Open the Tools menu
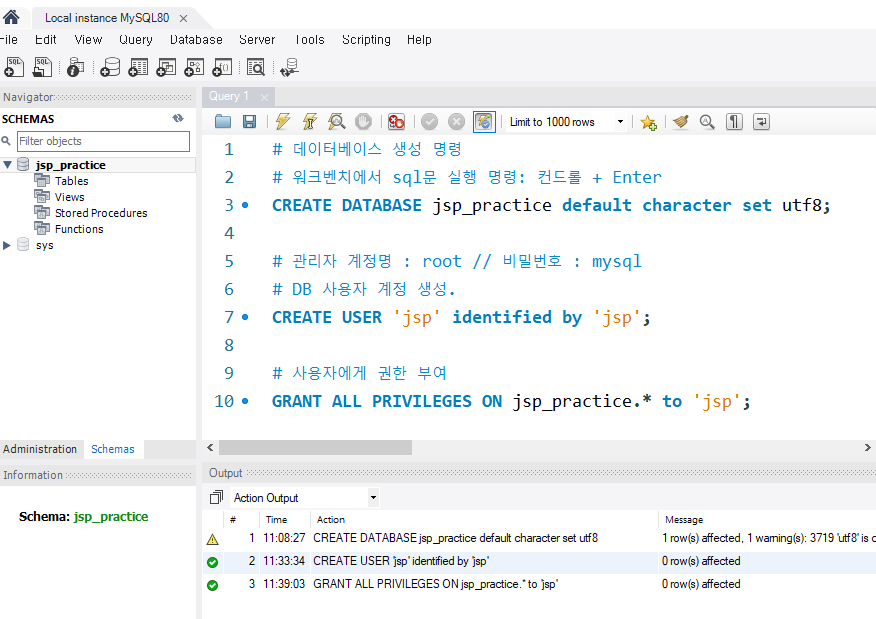Image resolution: width=876 pixels, height=619 pixels. (x=310, y=40)
